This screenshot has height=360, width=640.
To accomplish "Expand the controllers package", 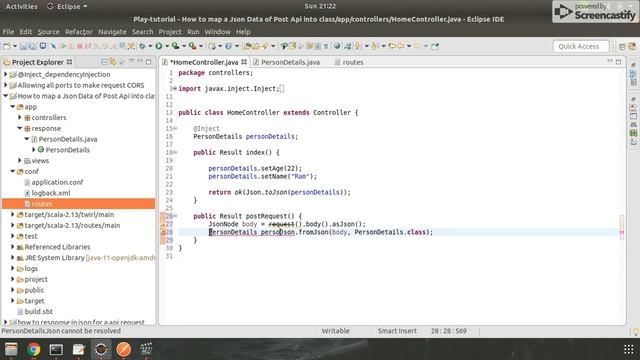I will coord(20,118).
